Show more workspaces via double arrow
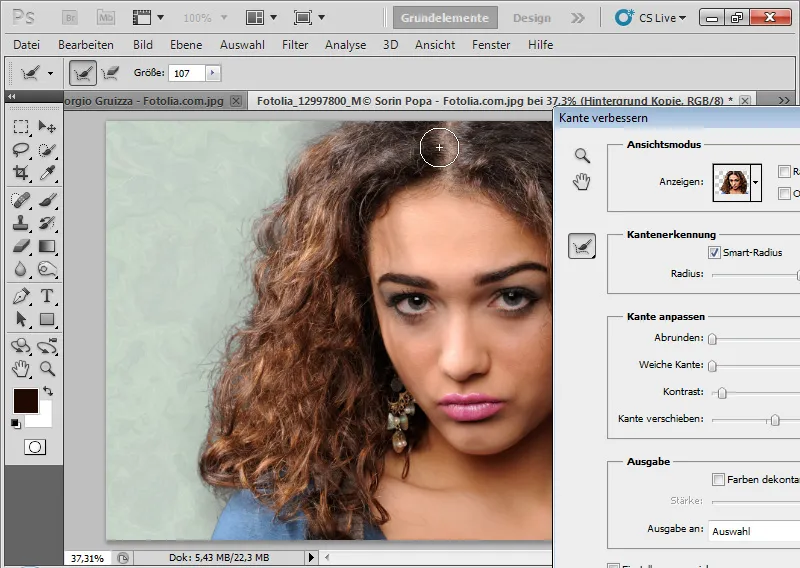 tap(578, 18)
